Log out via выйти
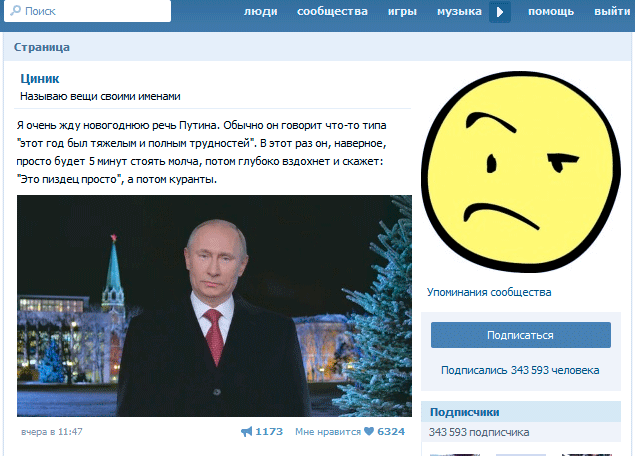This screenshot has width=635, height=456. (x=612, y=11)
